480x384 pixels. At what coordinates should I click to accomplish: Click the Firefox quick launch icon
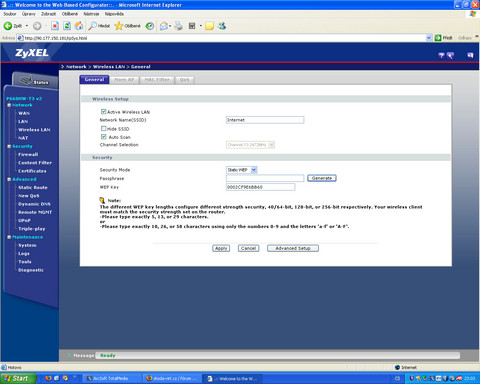48,378
